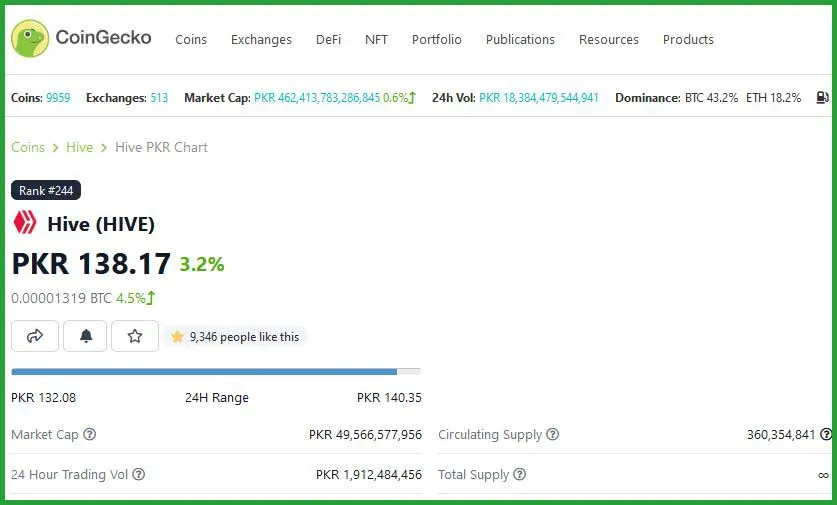Viewport: 837px width, 505px height.
Task: Open Circulating Supply help question icon
Action: 552,434
